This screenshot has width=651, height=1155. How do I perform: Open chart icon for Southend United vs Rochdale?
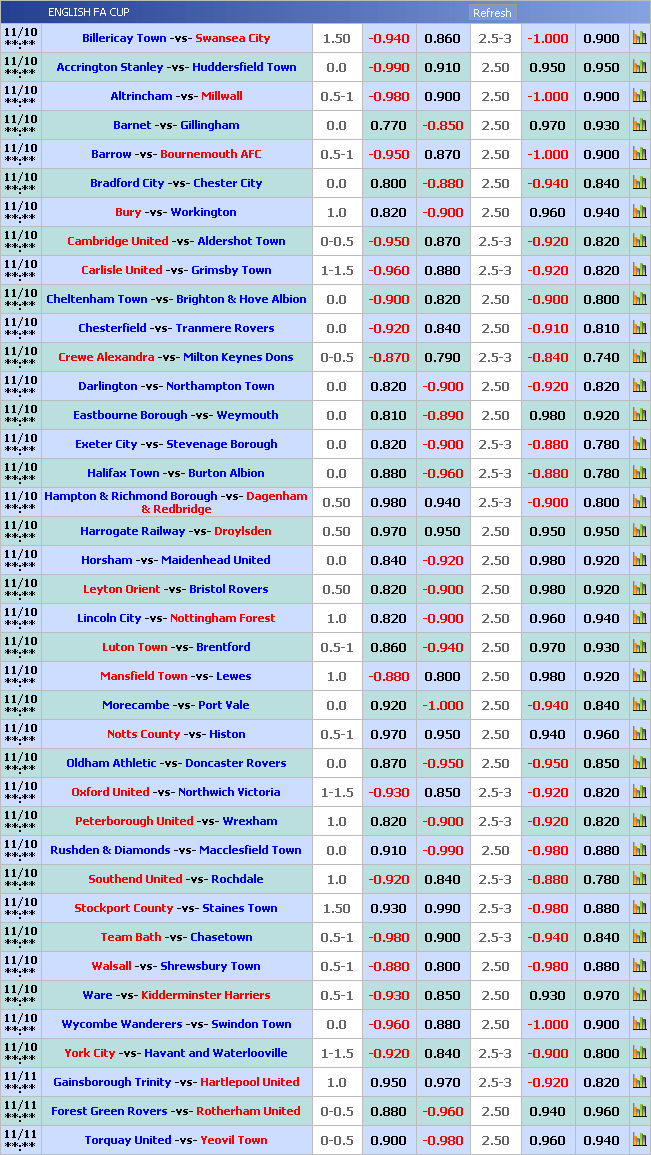tap(639, 879)
